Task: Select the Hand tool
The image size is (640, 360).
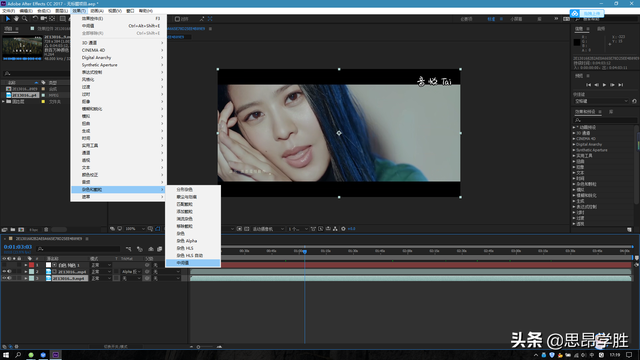Action: tap(16, 19)
